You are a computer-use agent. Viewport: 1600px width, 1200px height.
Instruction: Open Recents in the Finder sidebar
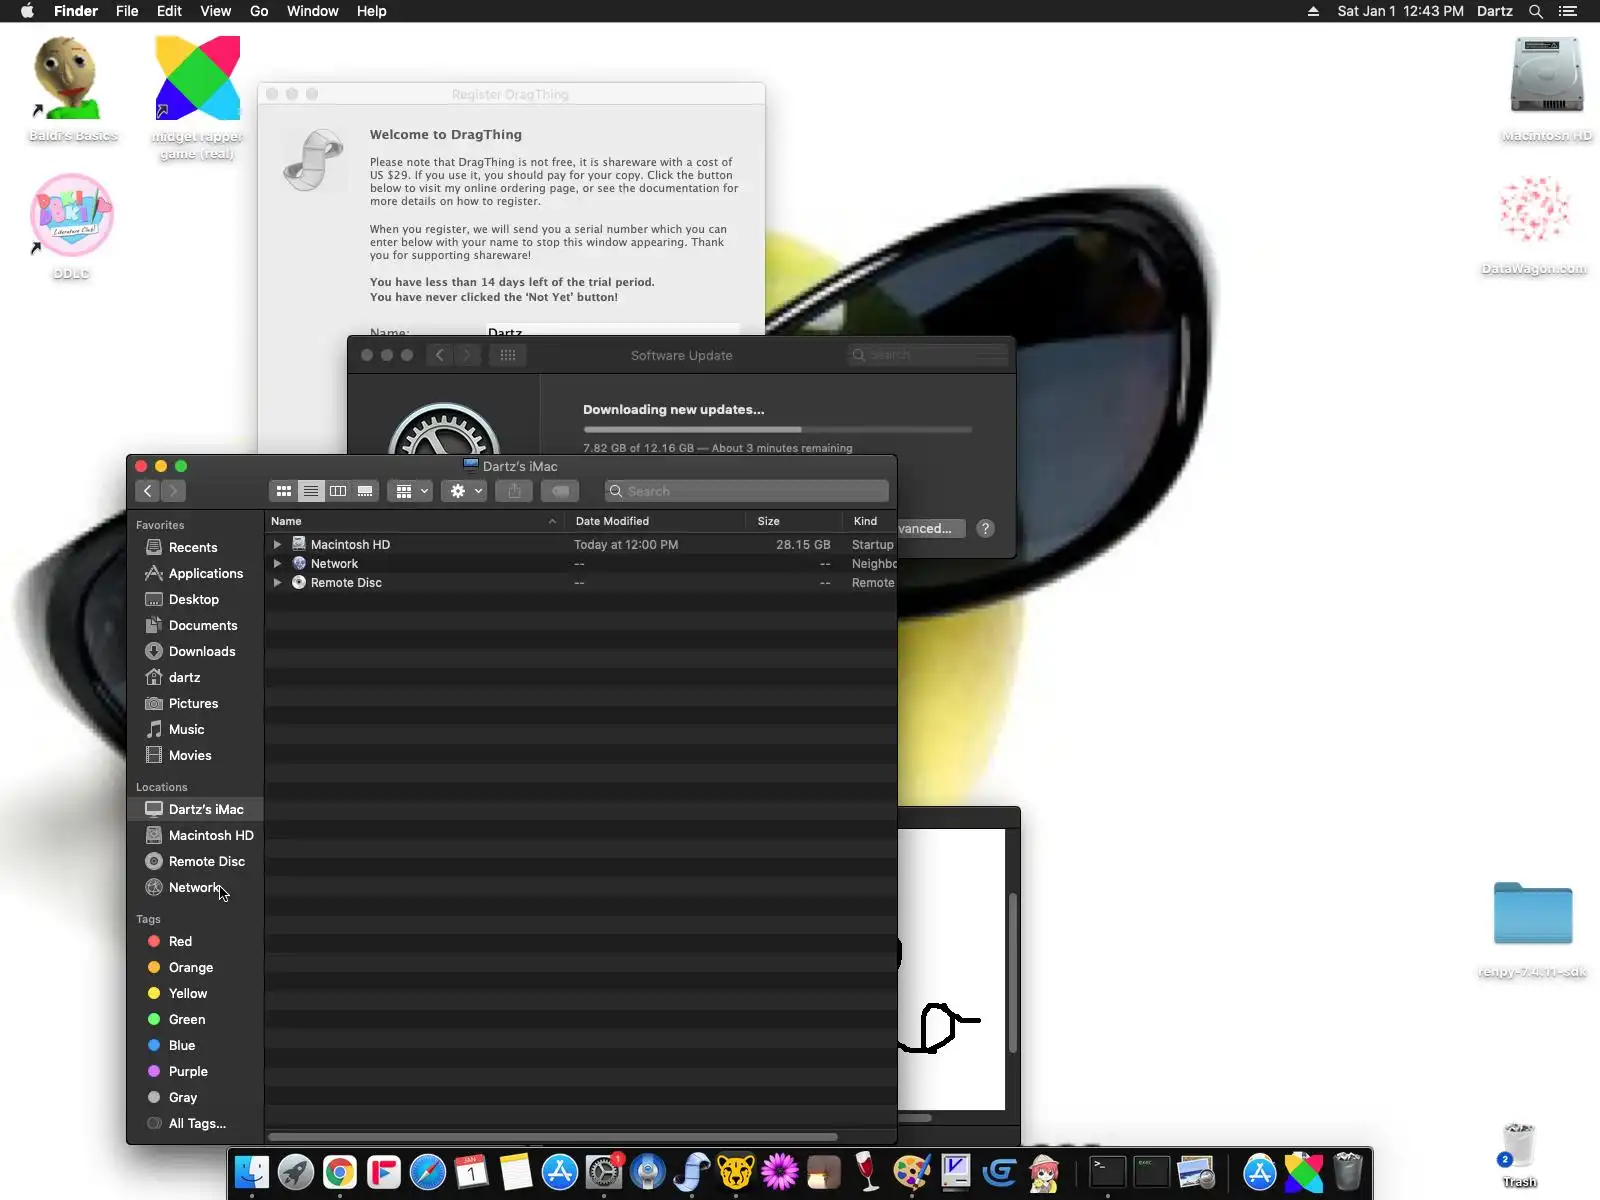196,547
